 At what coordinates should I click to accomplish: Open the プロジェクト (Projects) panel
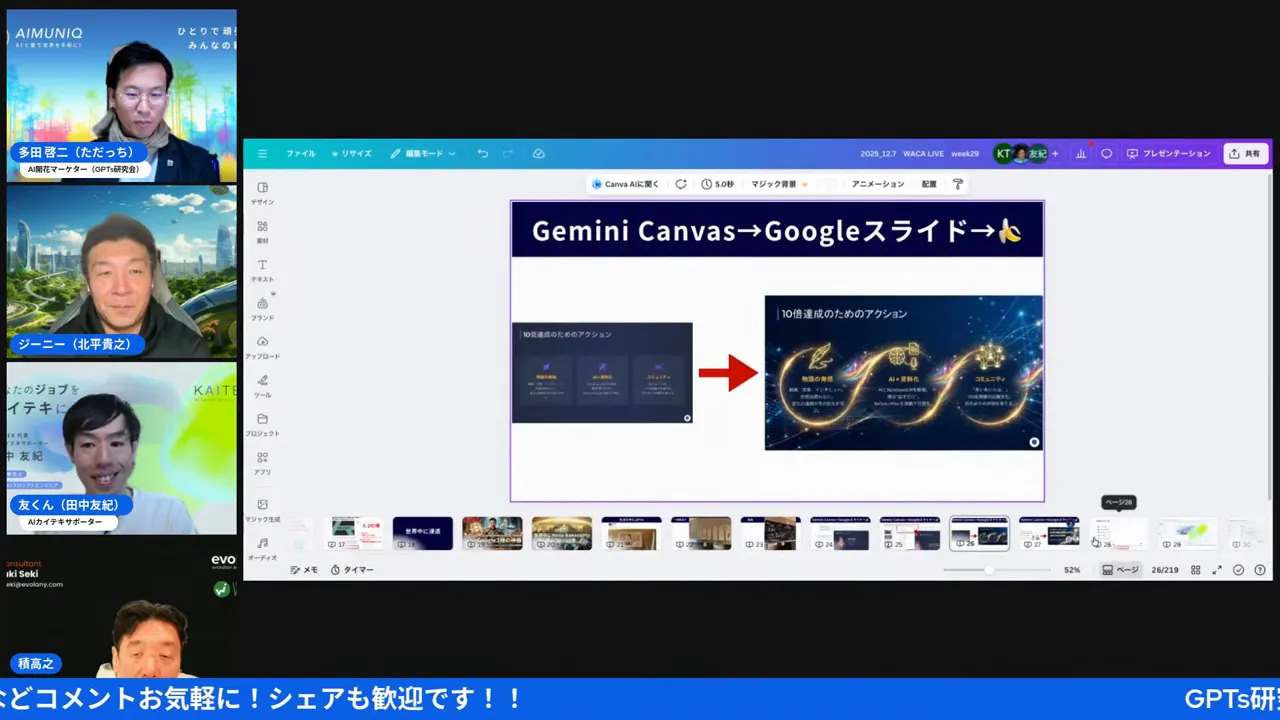pos(262,426)
